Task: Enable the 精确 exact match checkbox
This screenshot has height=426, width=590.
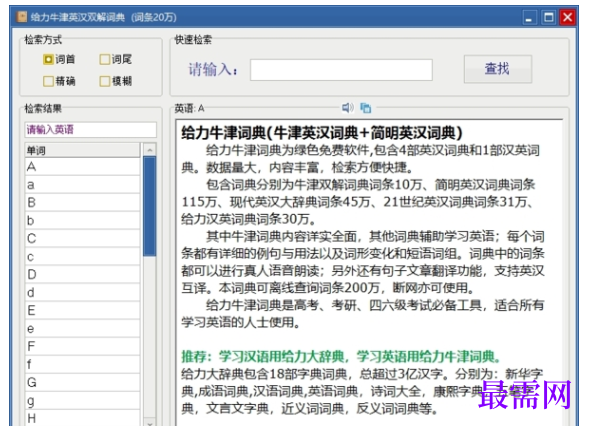Action: click(x=48, y=81)
